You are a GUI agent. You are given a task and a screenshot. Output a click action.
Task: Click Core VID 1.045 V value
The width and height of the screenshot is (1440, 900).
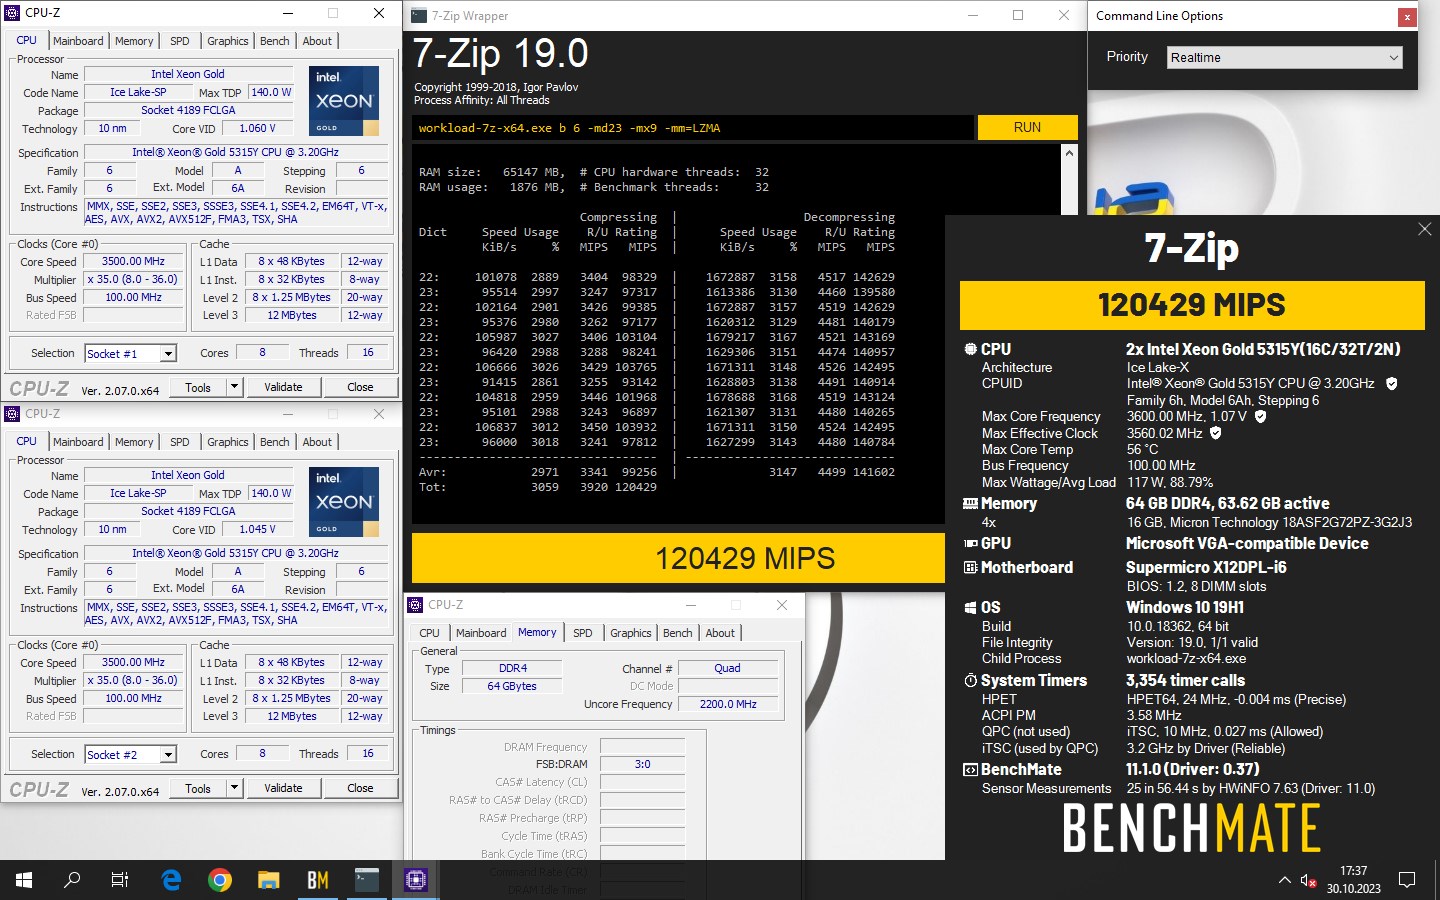258,529
